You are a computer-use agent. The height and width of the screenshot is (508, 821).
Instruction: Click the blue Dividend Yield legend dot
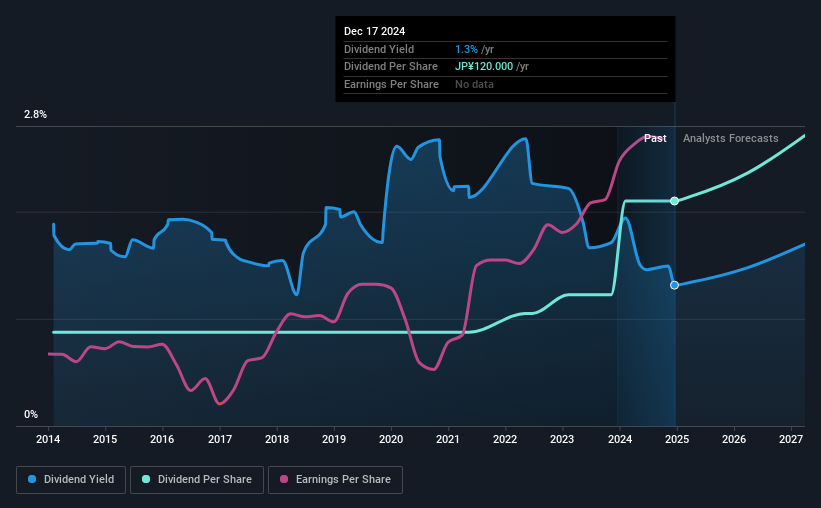point(32,479)
